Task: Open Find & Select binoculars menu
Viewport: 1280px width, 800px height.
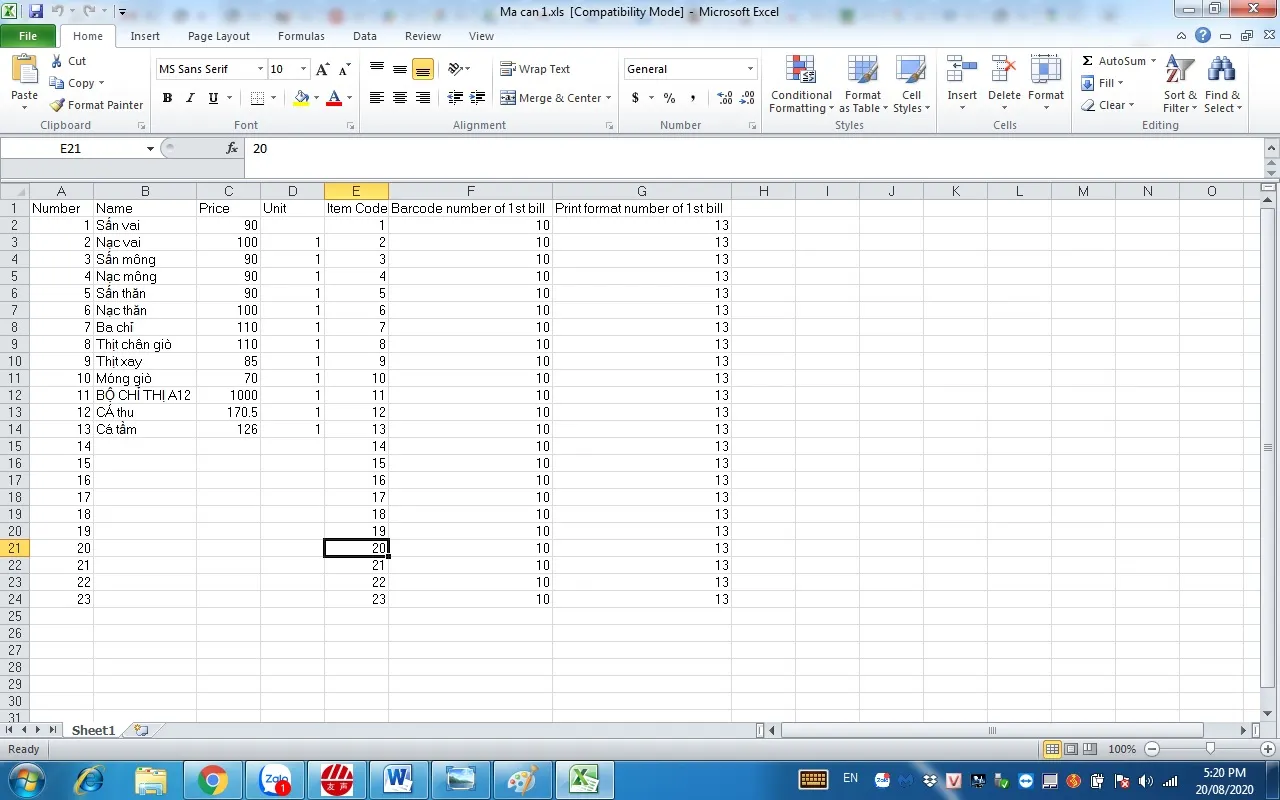Action: (x=1222, y=85)
